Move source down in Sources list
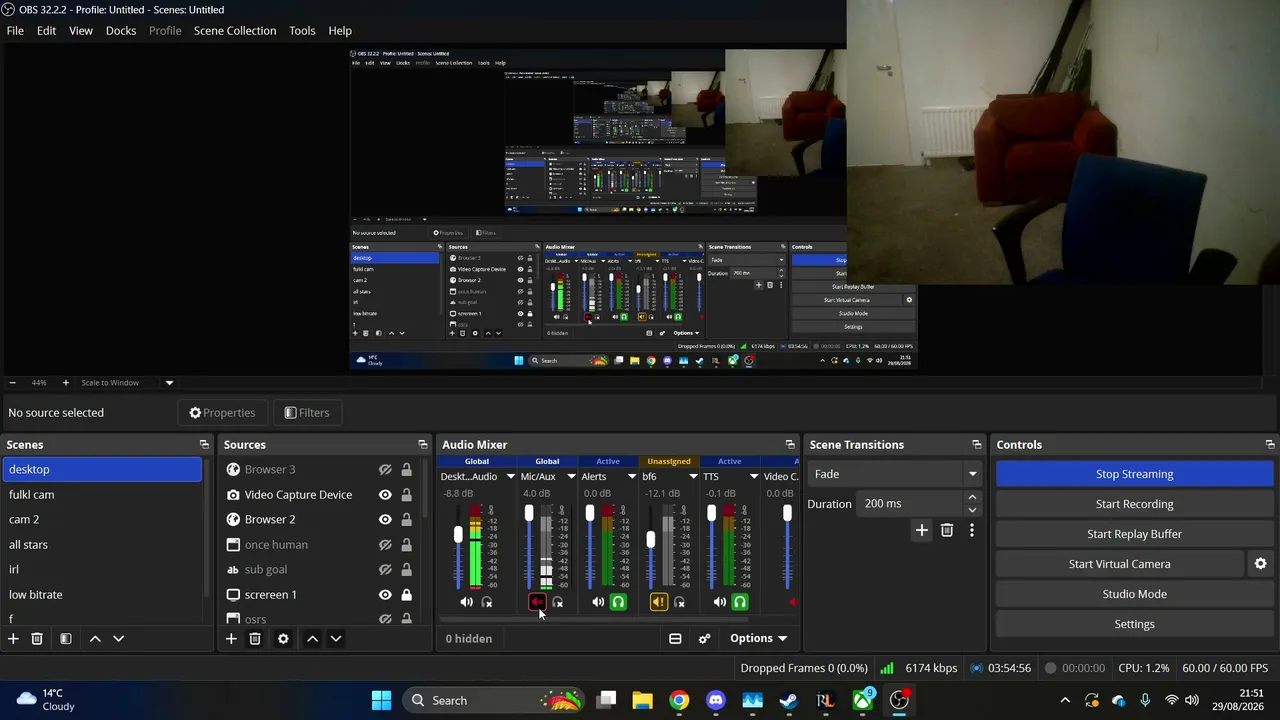Screen dimensions: 1280x720 pyautogui.click(x=336, y=638)
